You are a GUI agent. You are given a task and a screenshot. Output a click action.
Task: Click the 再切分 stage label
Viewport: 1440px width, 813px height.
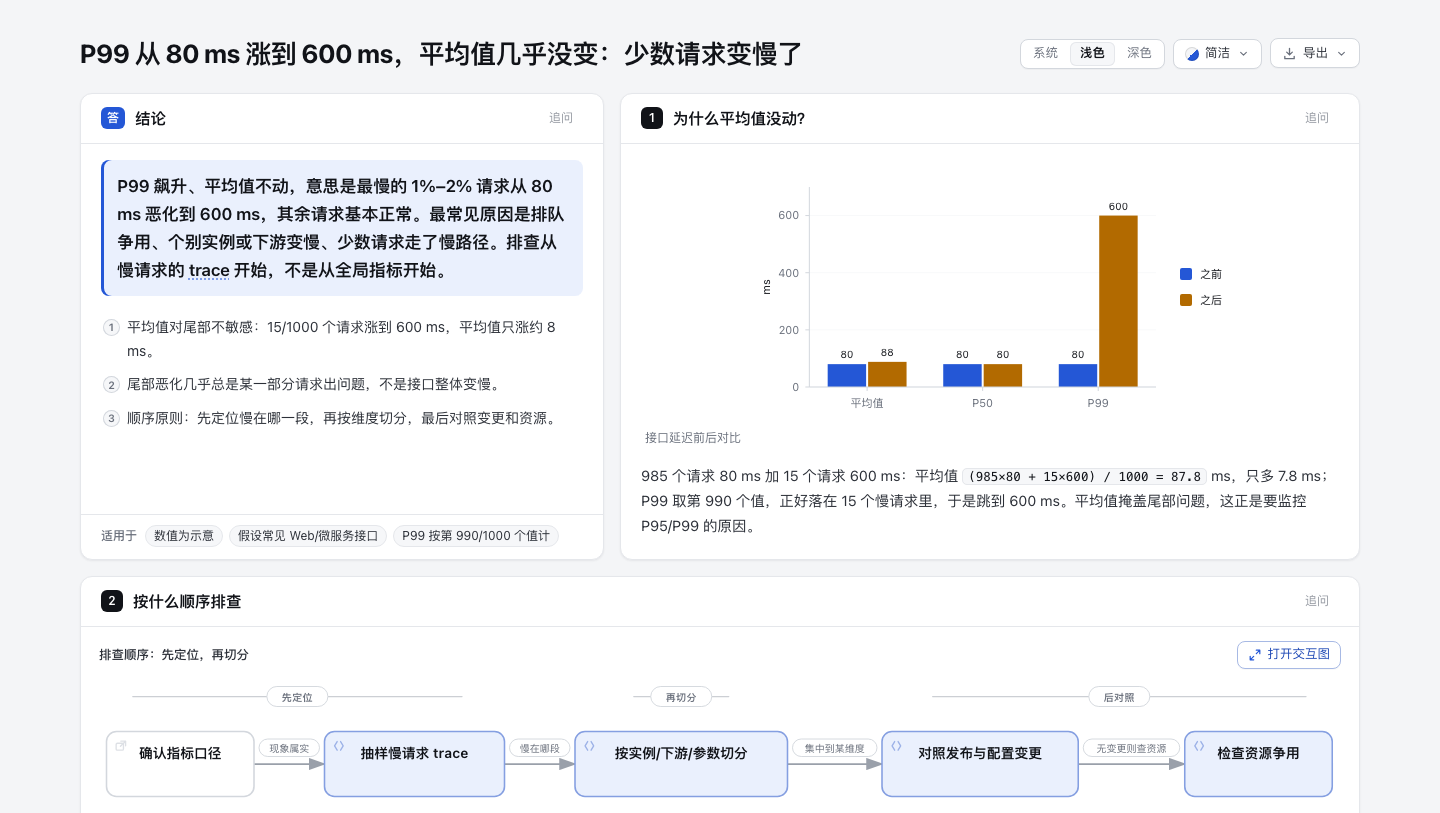[x=681, y=697]
